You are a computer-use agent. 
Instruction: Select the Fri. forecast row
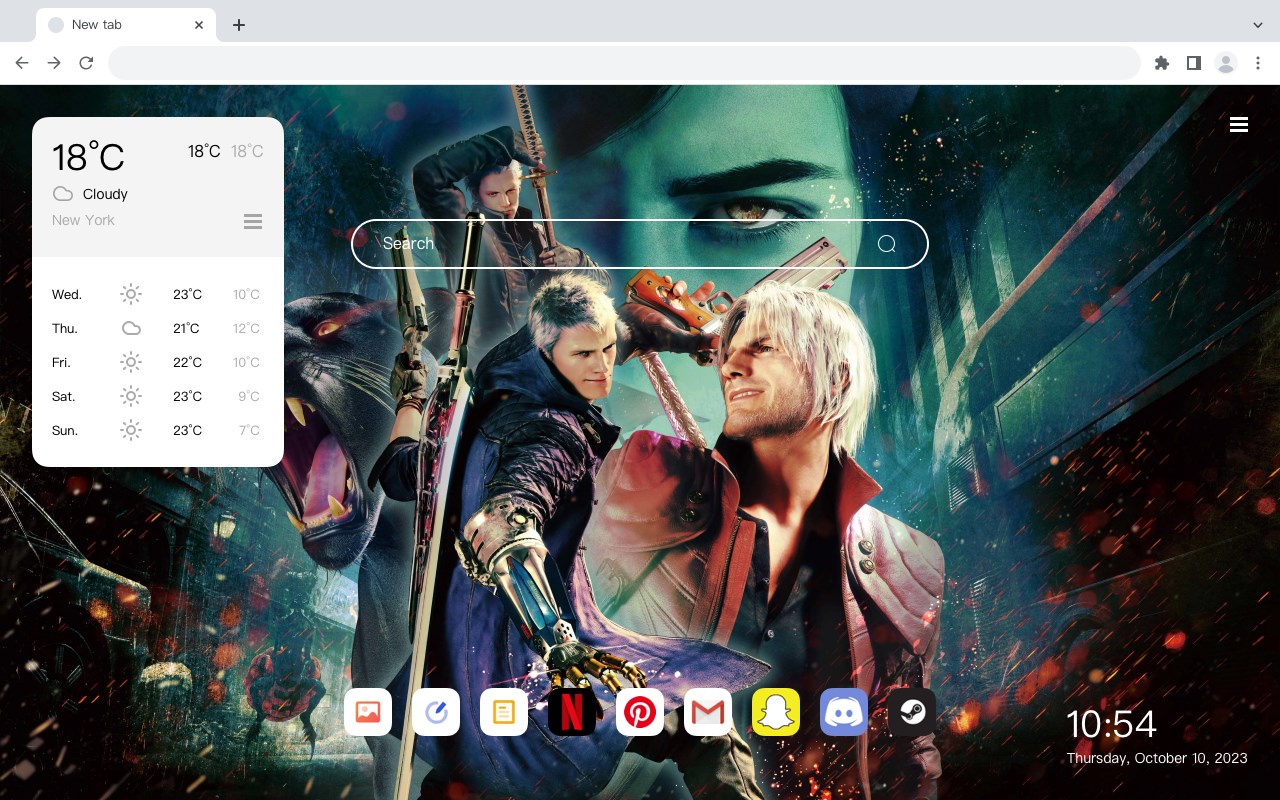[158, 362]
